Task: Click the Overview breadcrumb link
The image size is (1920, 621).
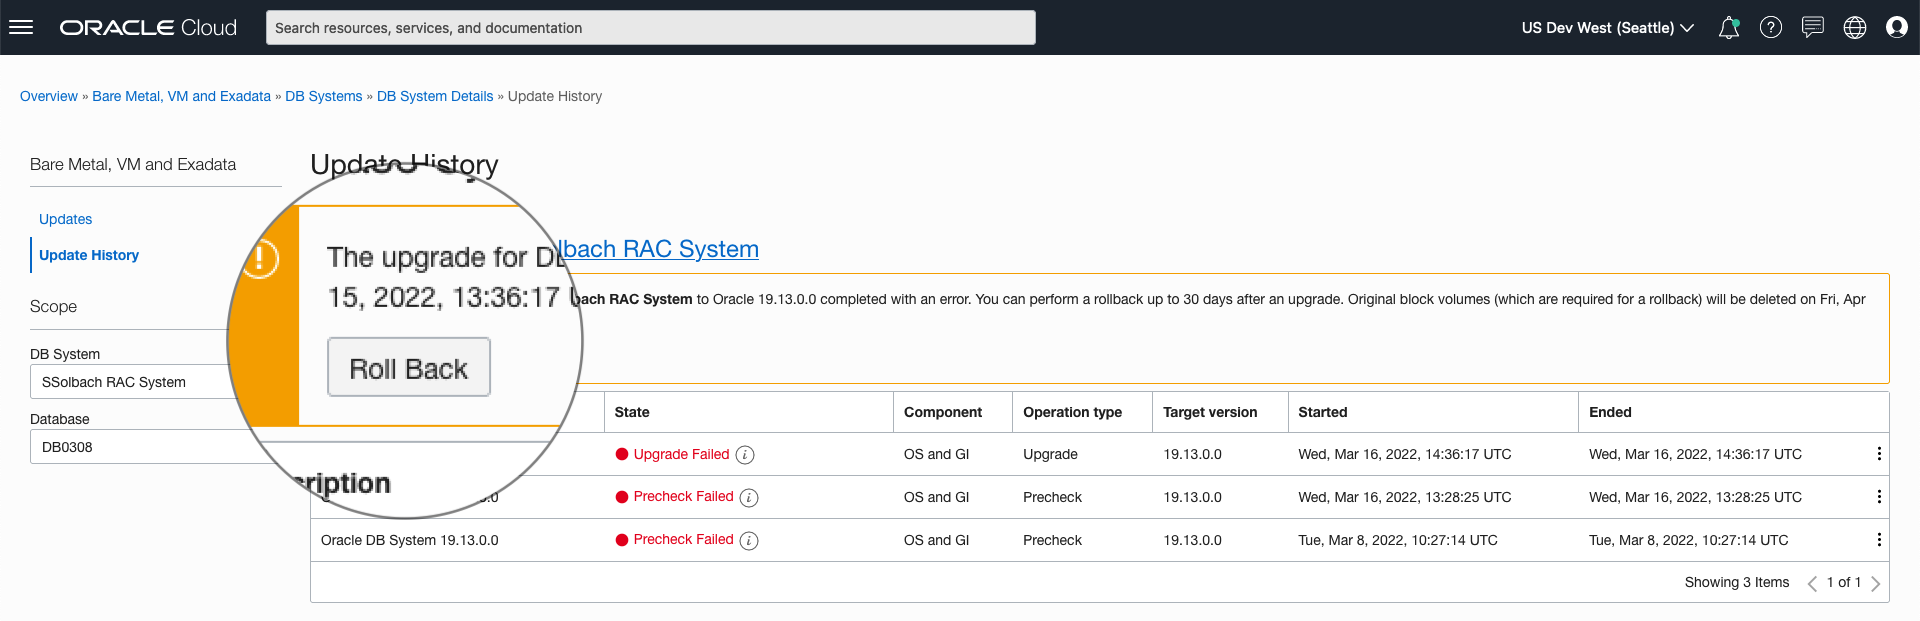Action: (x=48, y=96)
